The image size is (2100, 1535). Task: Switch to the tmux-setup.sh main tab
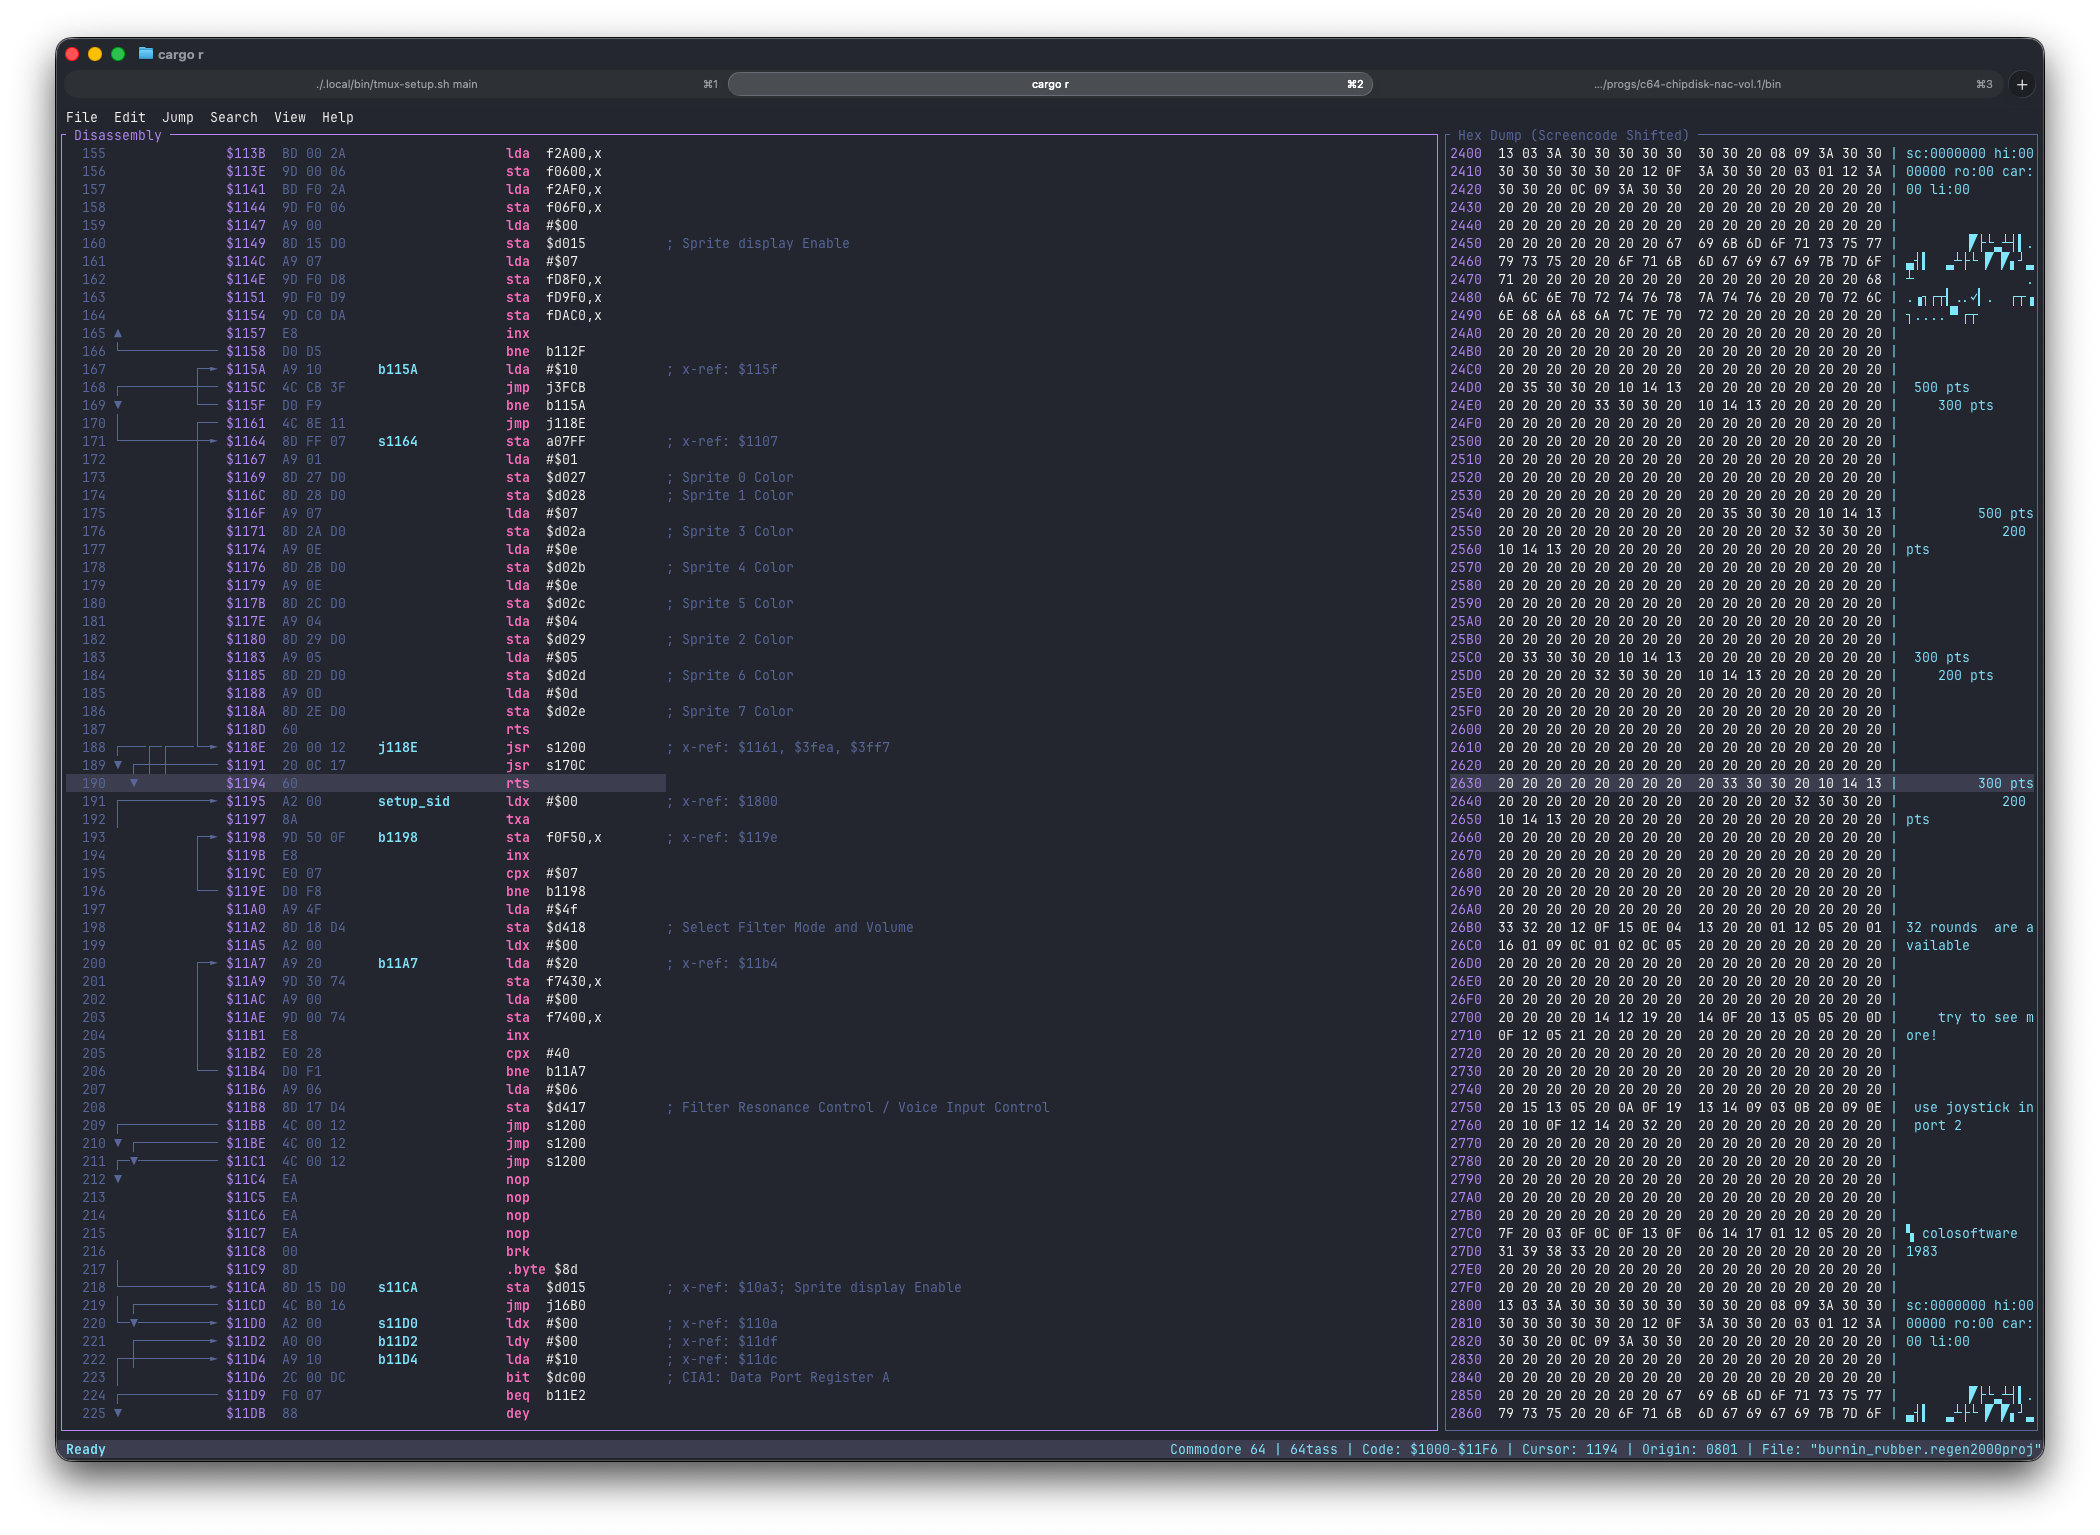pyautogui.click(x=396, y=84)
